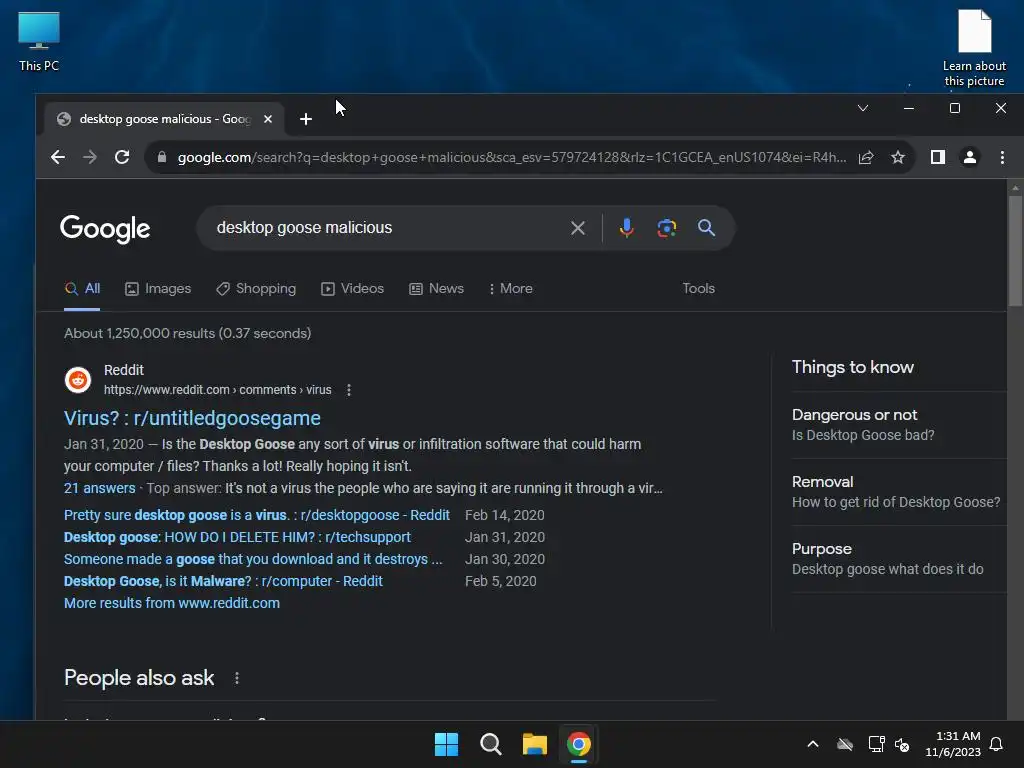Open the clock showing 1:31 AM
The image size is (1024, 768).
click(x=953, y=744)
